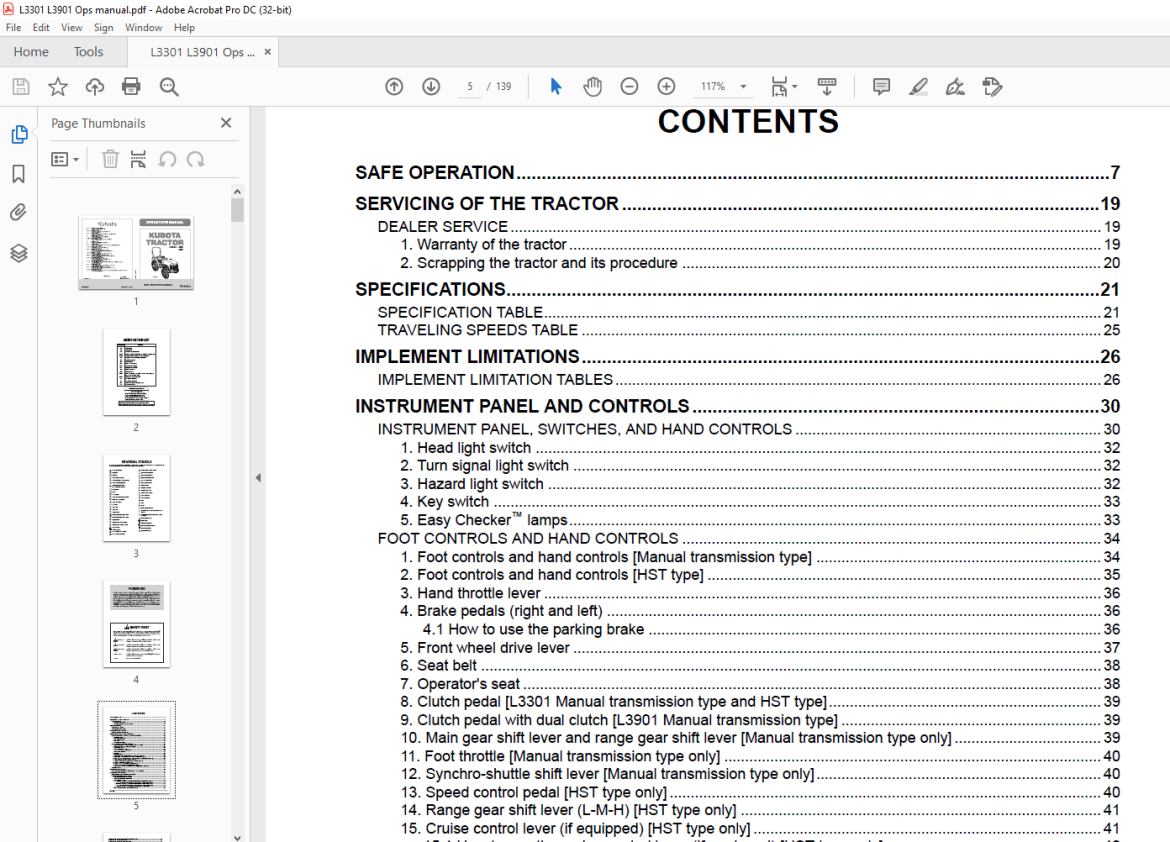Select page 1 thumbnail

[136, 253]
